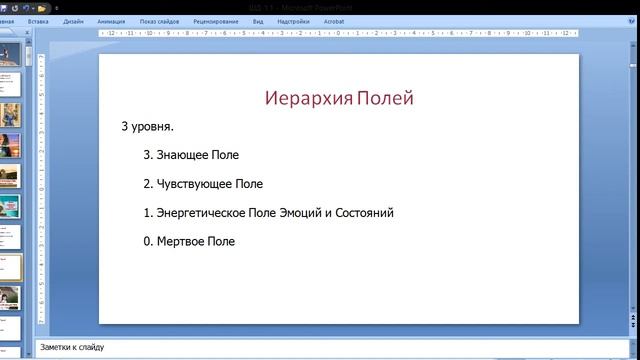
Task: Click the Help question mark icon
Action: pyautogui.click(x=632, y=21)
